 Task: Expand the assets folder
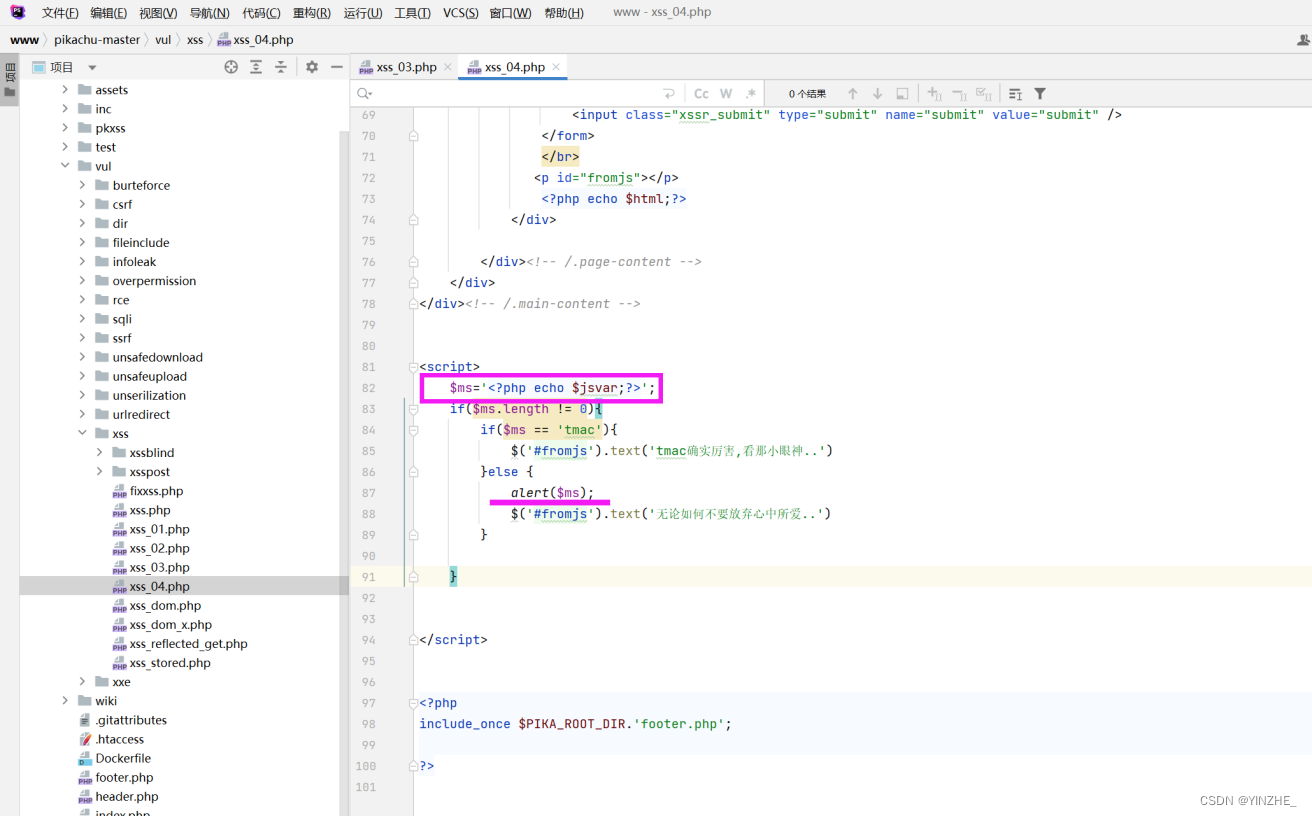click(x=65, y=90)
